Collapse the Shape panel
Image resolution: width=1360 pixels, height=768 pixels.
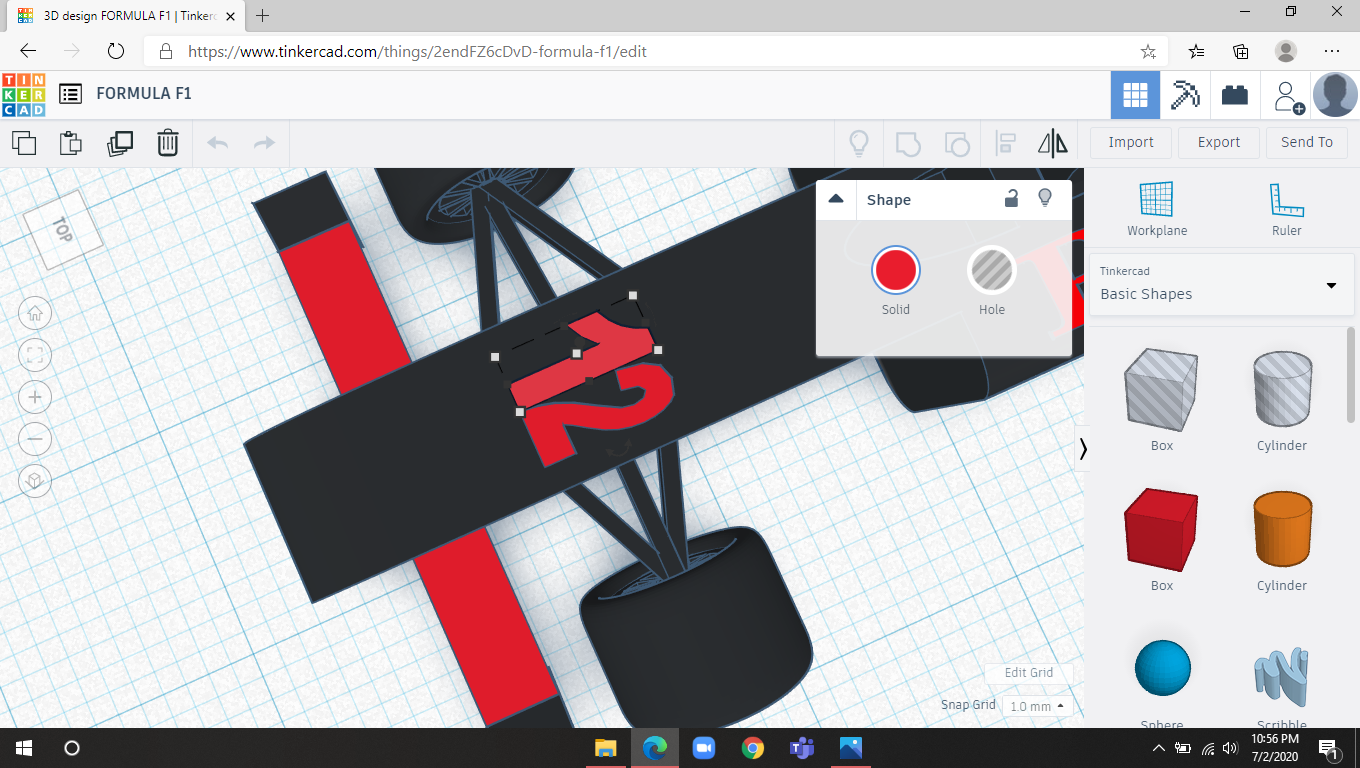[x=836, y=199]
